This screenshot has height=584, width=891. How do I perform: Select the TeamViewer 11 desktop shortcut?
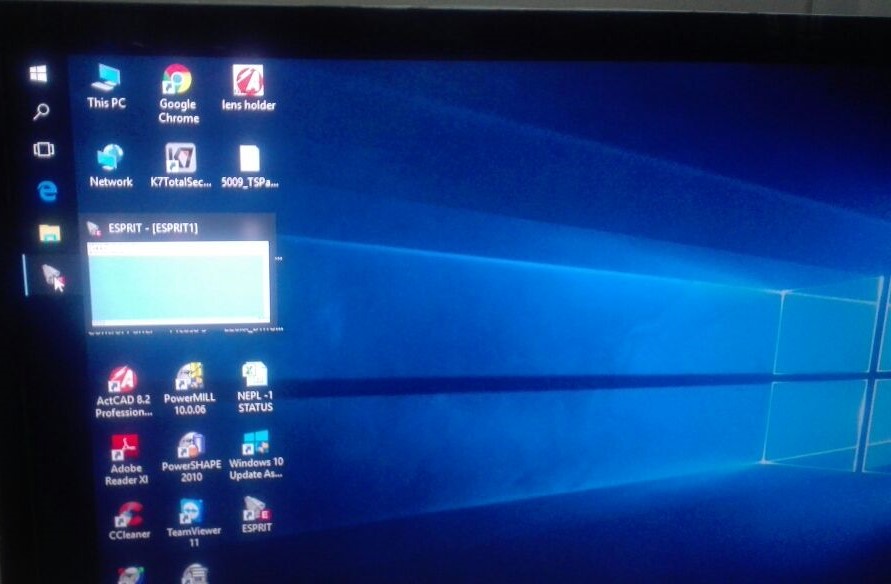[x=190, y=512]
